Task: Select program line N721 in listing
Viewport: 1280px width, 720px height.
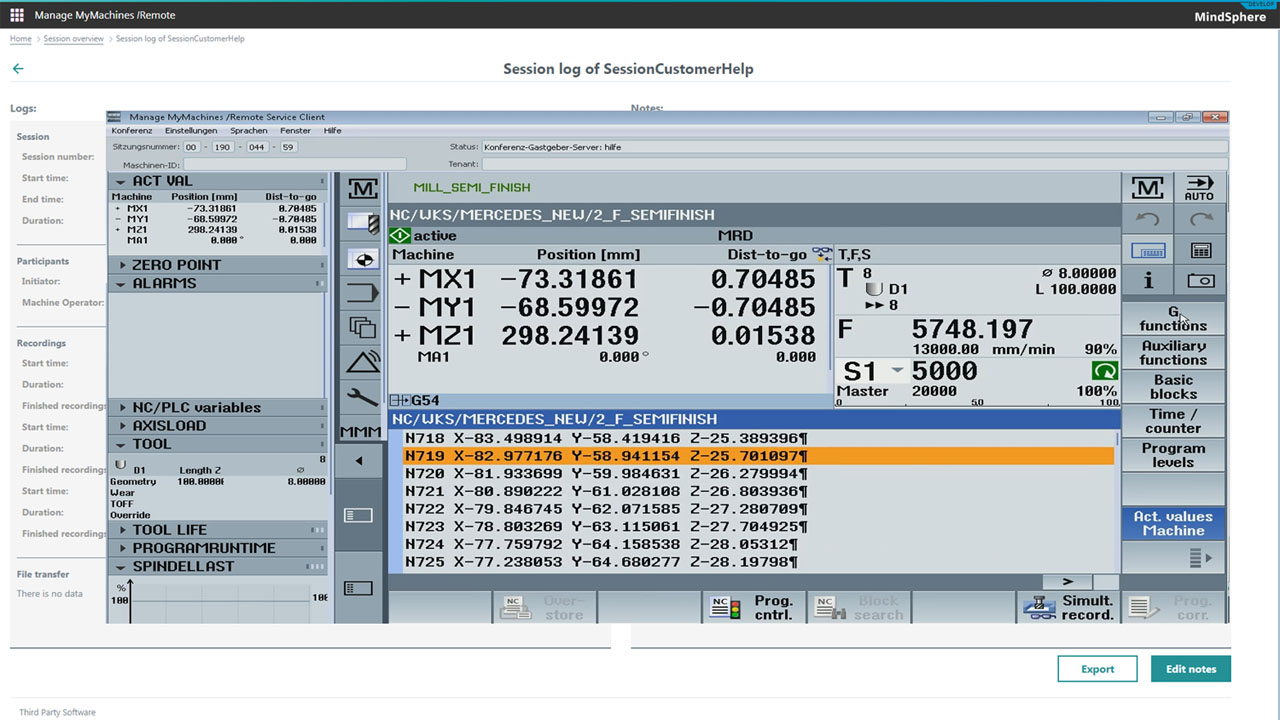Action: [606, 491]
